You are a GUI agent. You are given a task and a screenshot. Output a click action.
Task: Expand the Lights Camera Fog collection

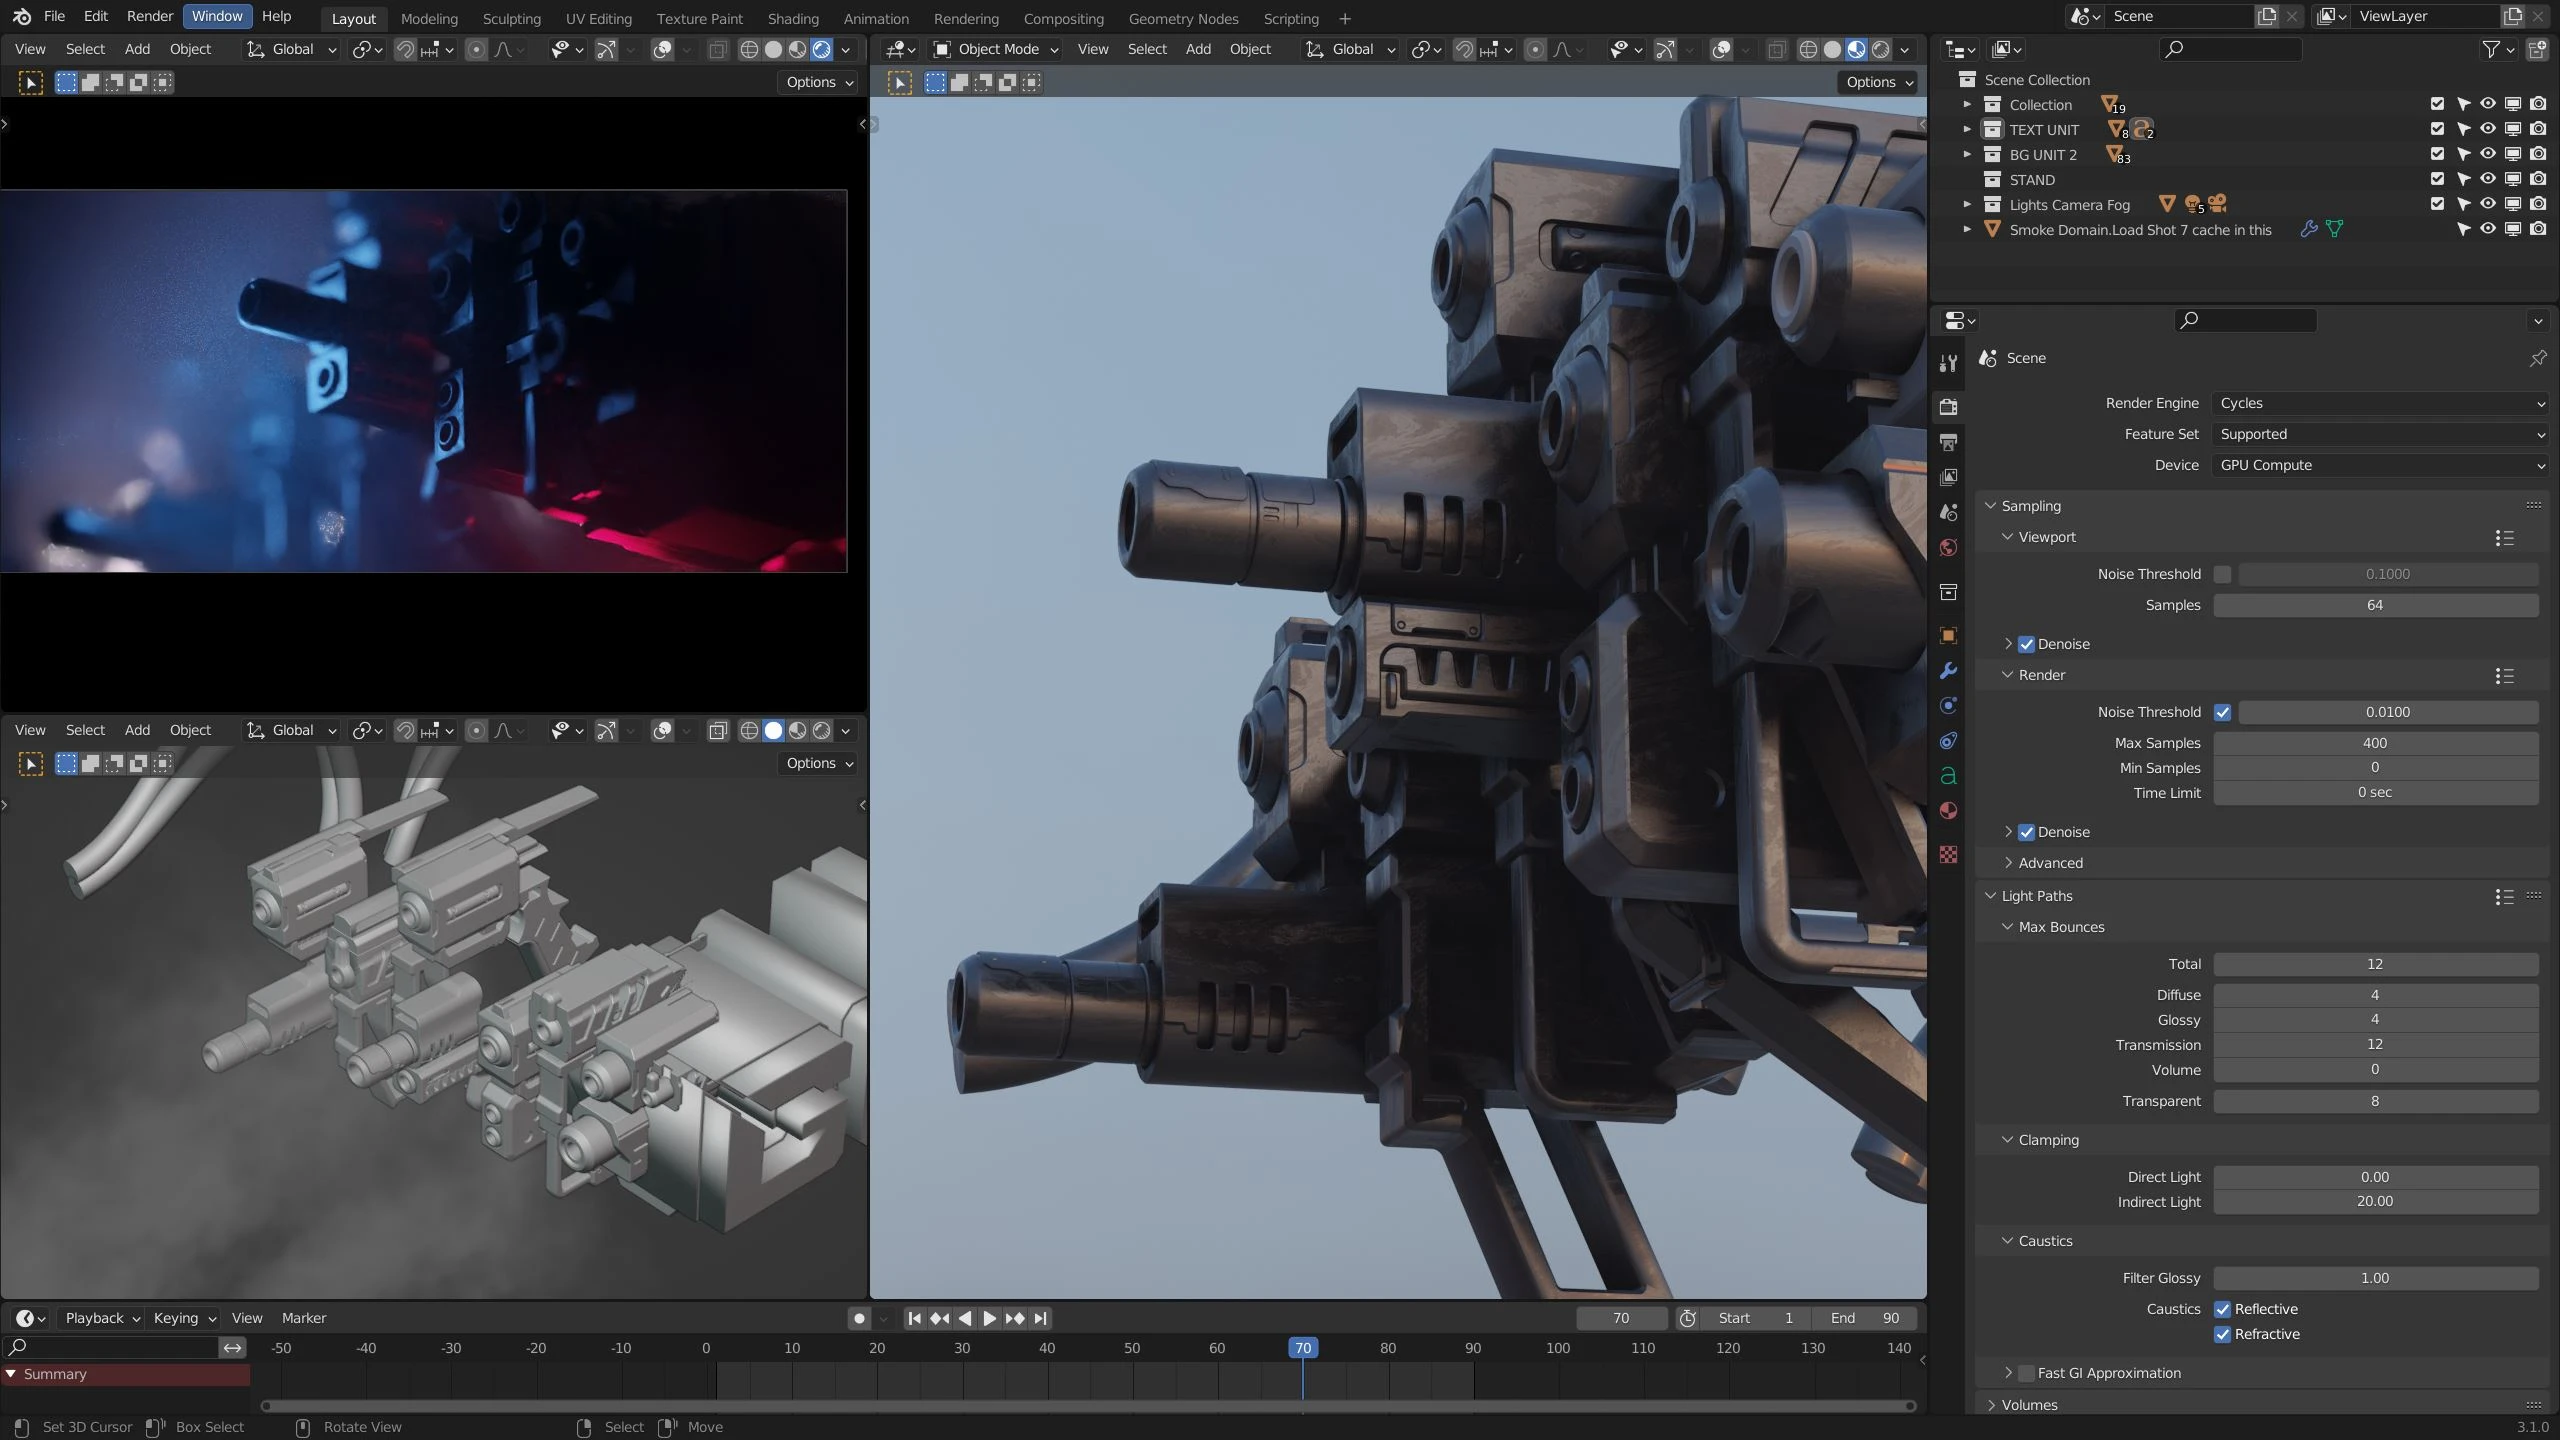pyautogui.click(x=1965, y=204)
